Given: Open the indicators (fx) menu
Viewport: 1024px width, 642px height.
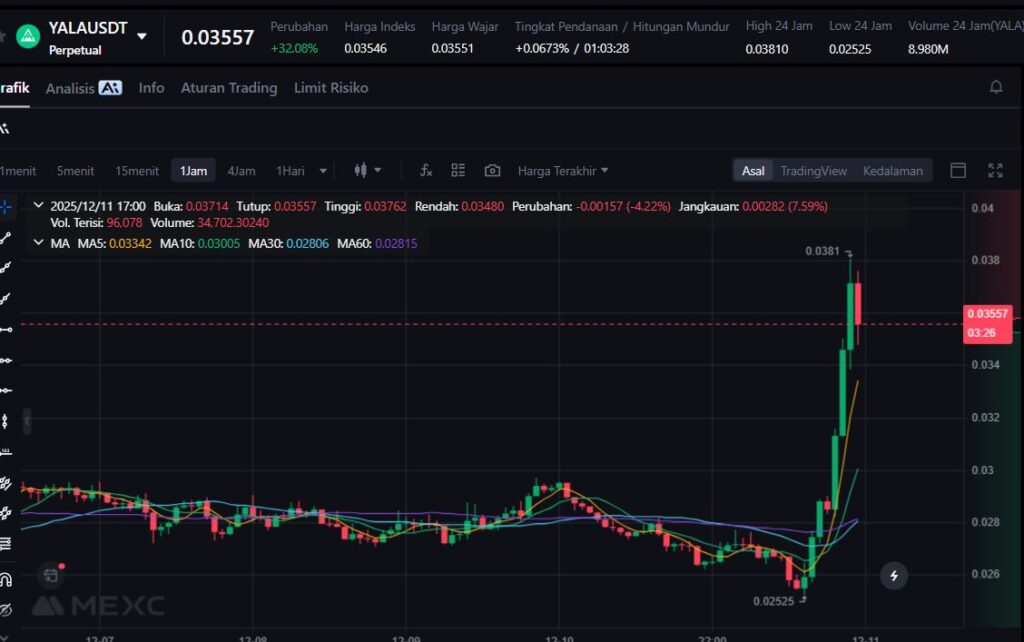Looking at the screenshot, I should pos(426,171).
